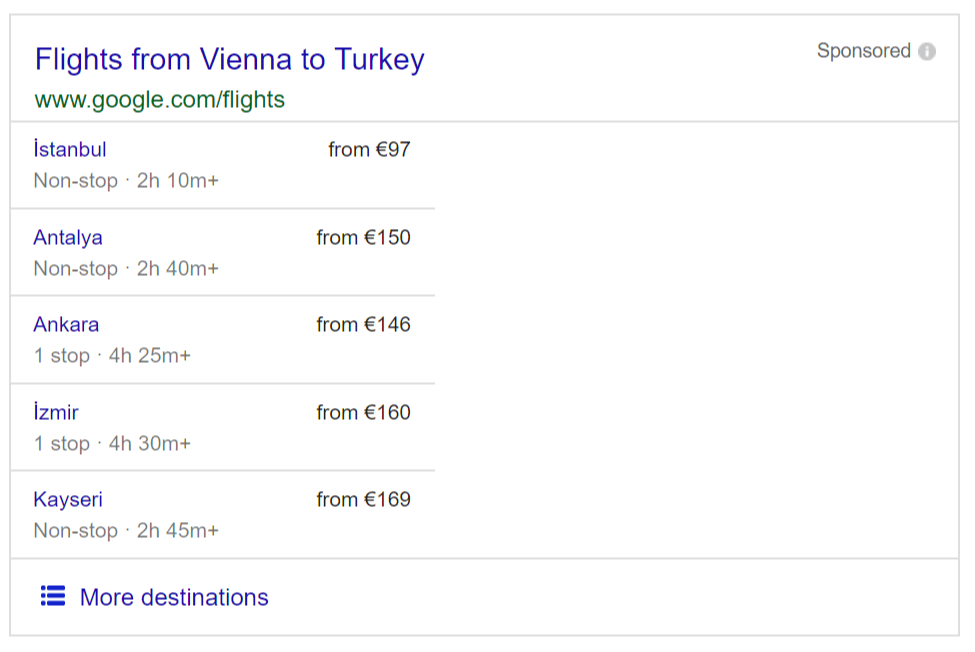Viewport: 975px width, 652px height.
Task: Click the İstanbul price from €97
Action: click(369, 150)
